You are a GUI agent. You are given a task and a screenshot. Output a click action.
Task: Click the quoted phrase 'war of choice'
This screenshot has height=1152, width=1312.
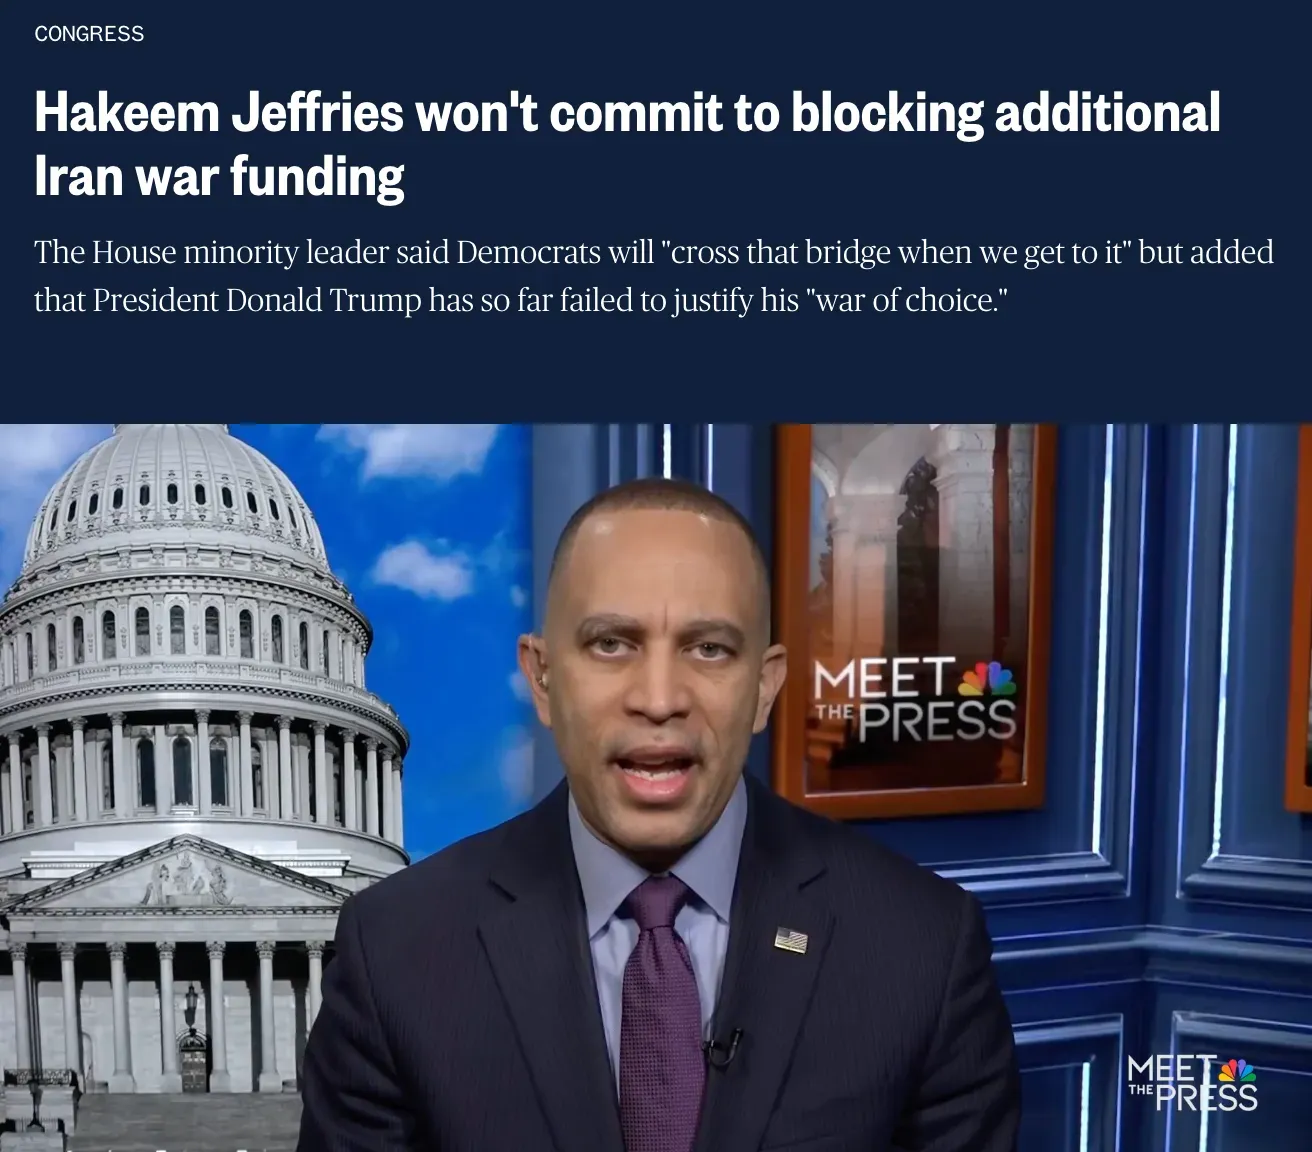point(905,300)
